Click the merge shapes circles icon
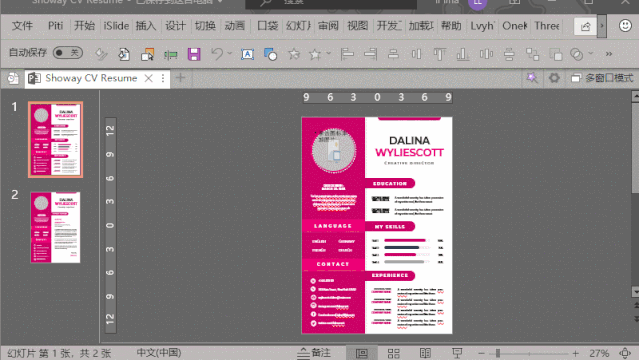 pos(577,54)
